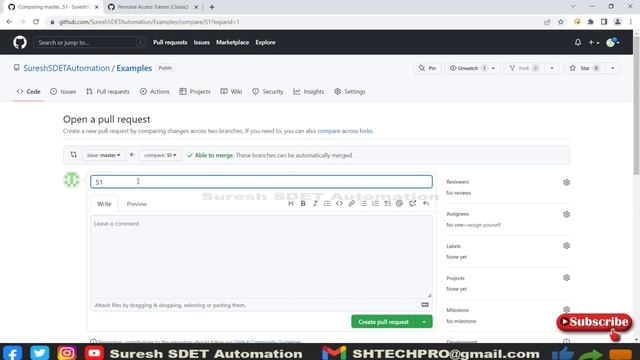Mention a user with the @ icon
Image resolution: width=640 pixels, height=360 pixels.
[399, 203]
